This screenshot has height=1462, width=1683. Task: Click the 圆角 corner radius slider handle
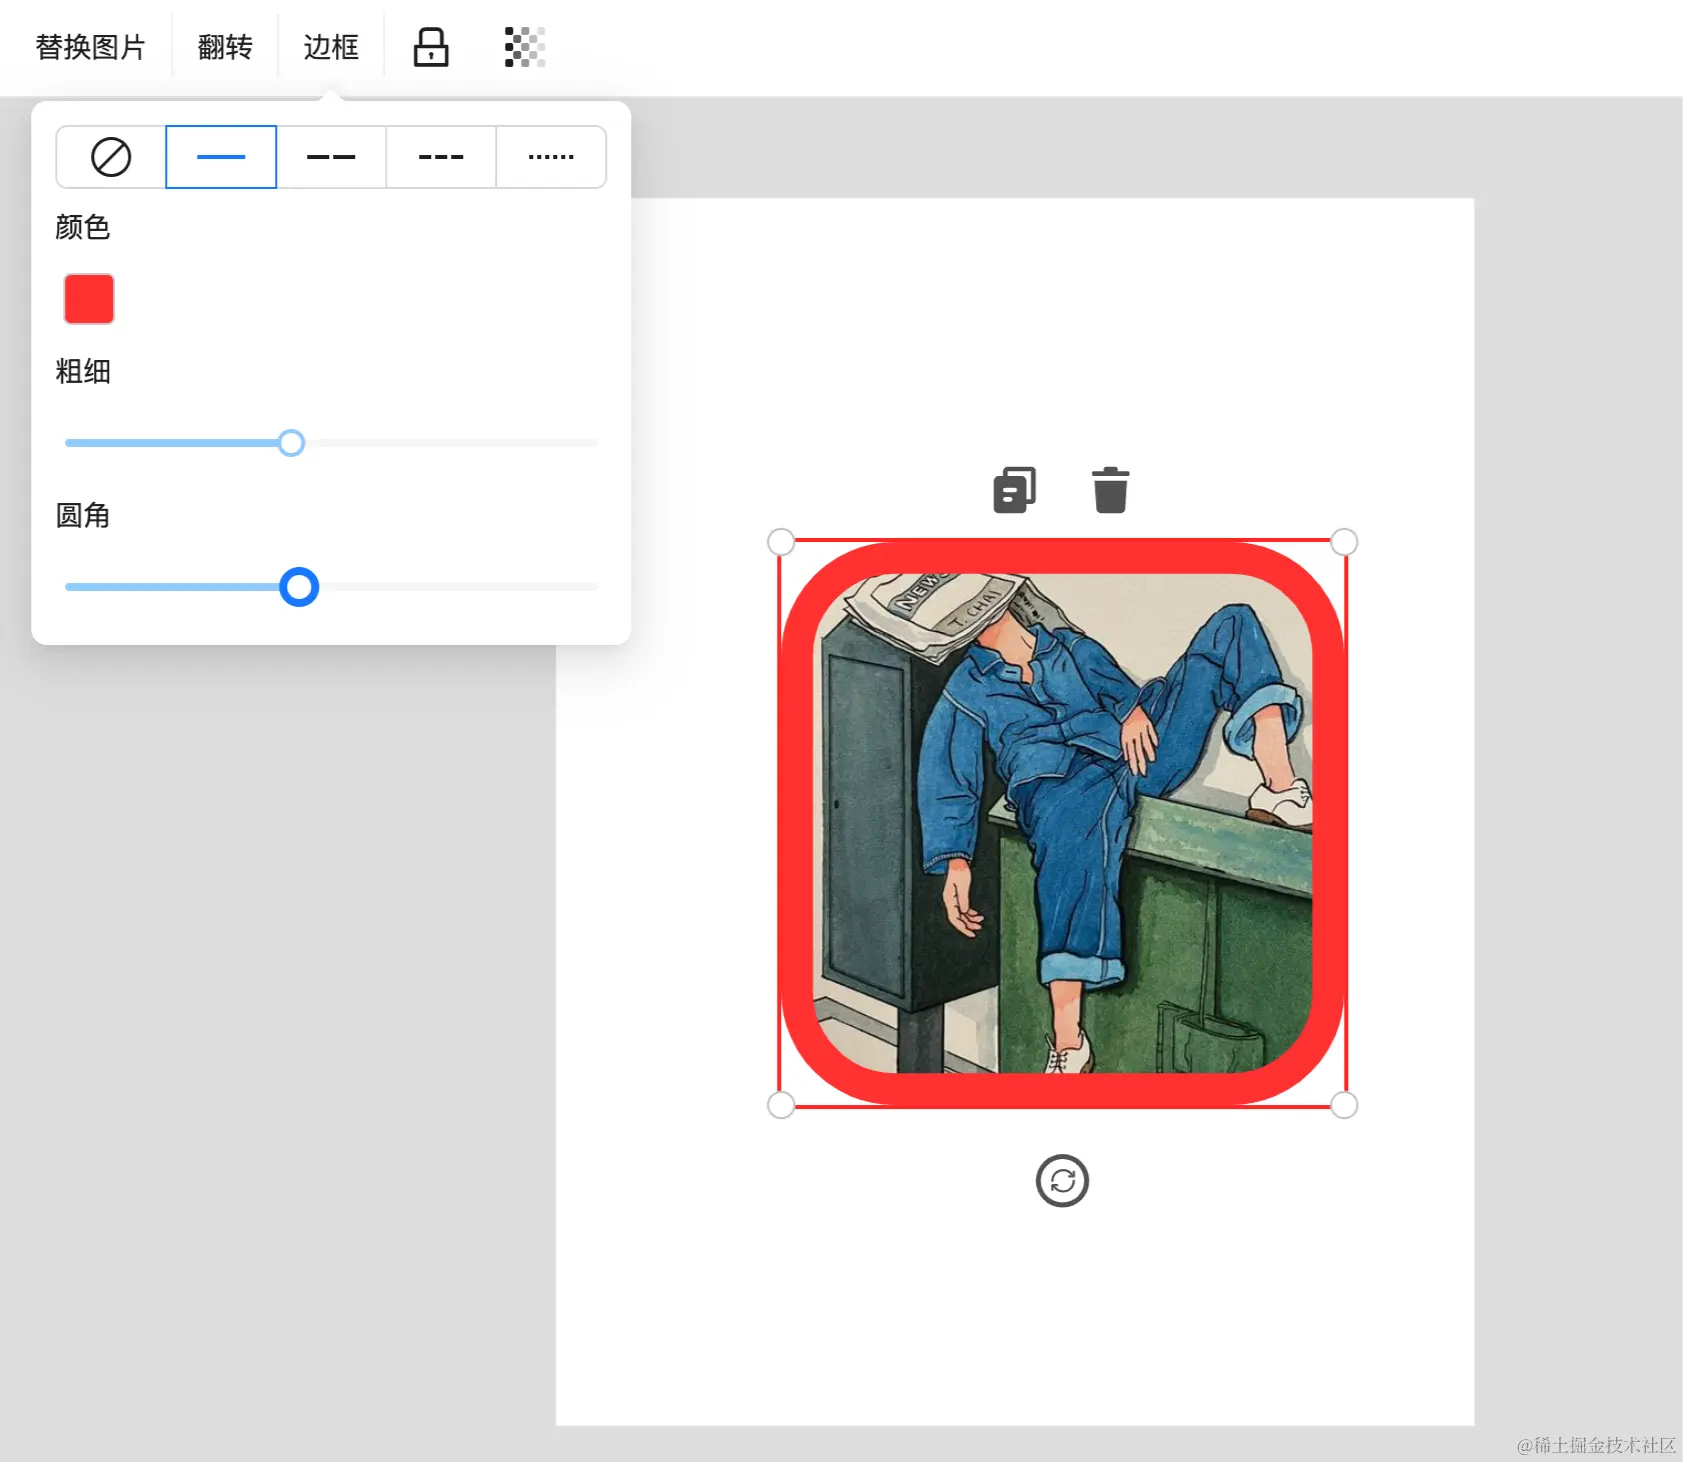tap(299, 587)
